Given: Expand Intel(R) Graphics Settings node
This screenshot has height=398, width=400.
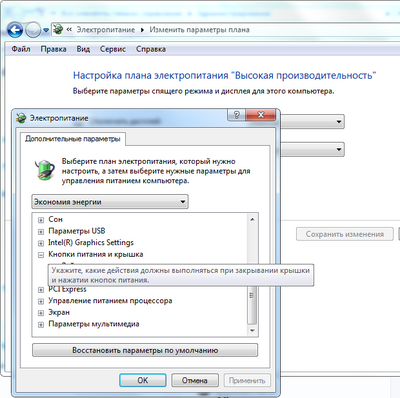Looking at the screenshot, I should [x=41, y=243].
